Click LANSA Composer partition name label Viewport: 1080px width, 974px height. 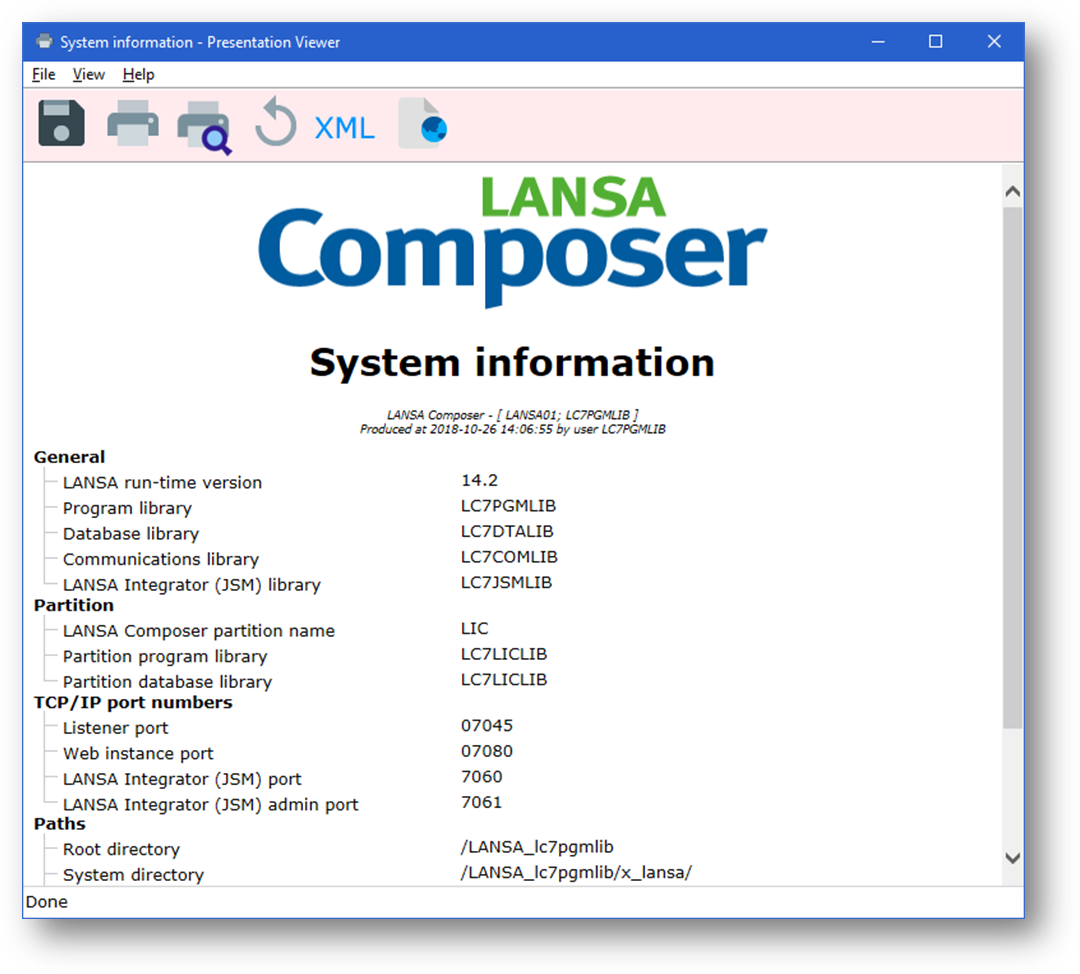point(199,631)
